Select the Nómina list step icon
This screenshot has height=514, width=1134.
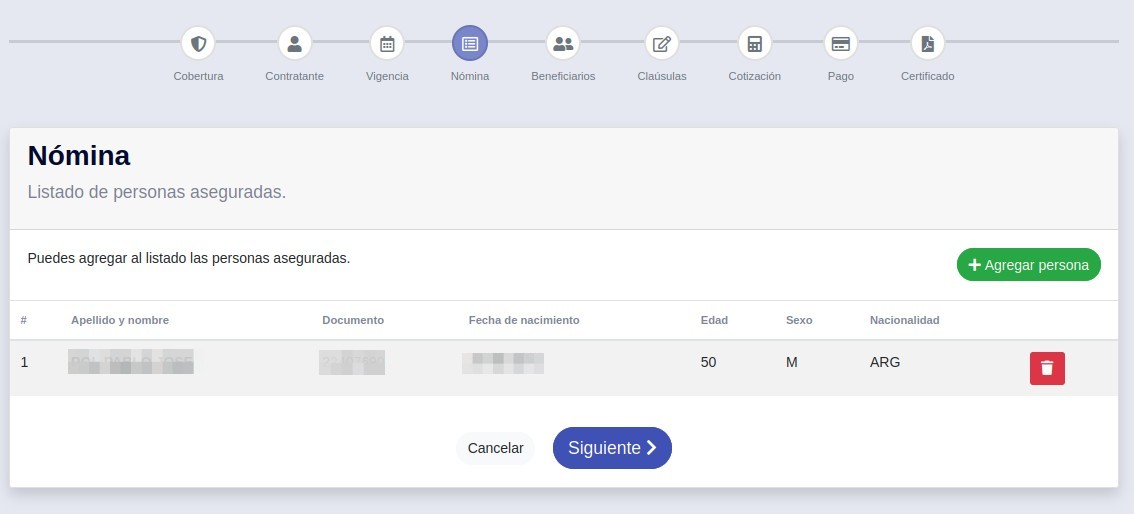[470, 43]
